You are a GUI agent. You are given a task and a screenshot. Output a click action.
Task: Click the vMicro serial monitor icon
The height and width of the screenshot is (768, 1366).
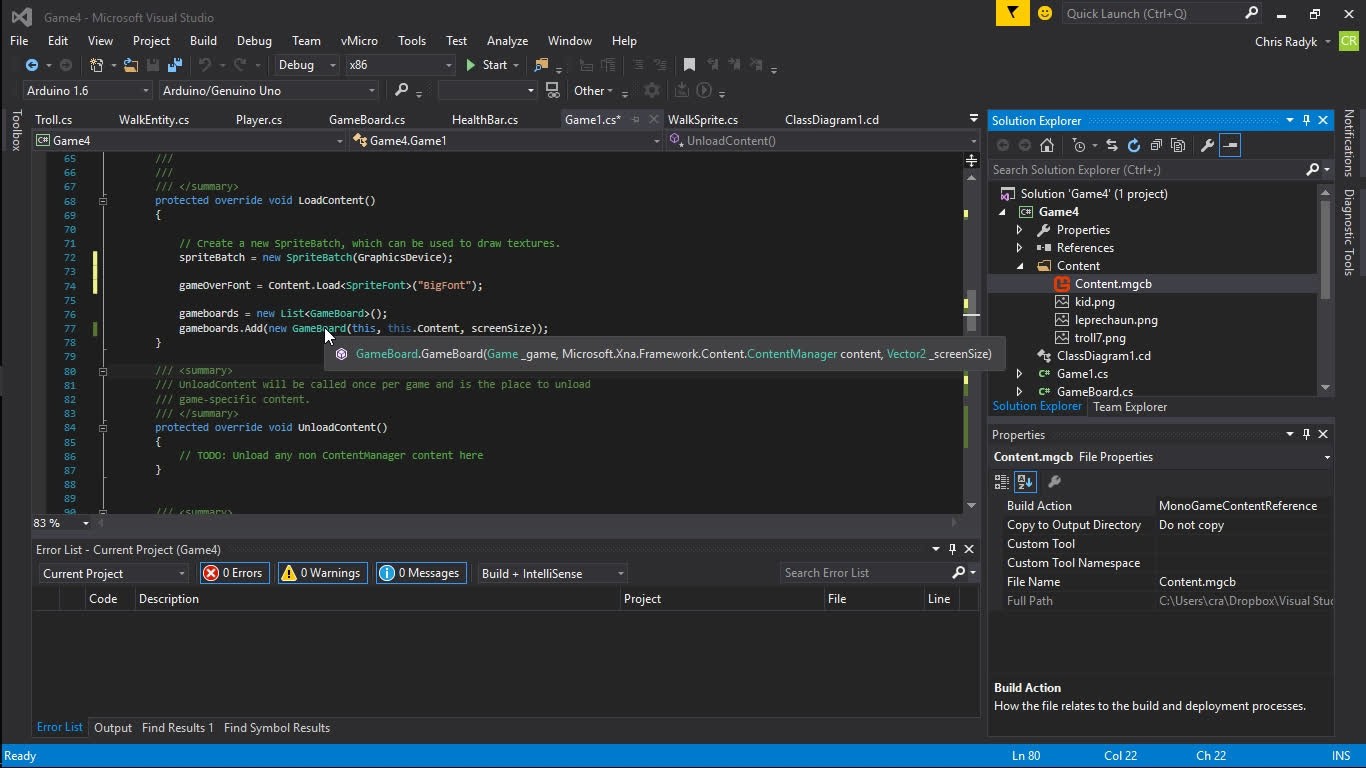552,90
